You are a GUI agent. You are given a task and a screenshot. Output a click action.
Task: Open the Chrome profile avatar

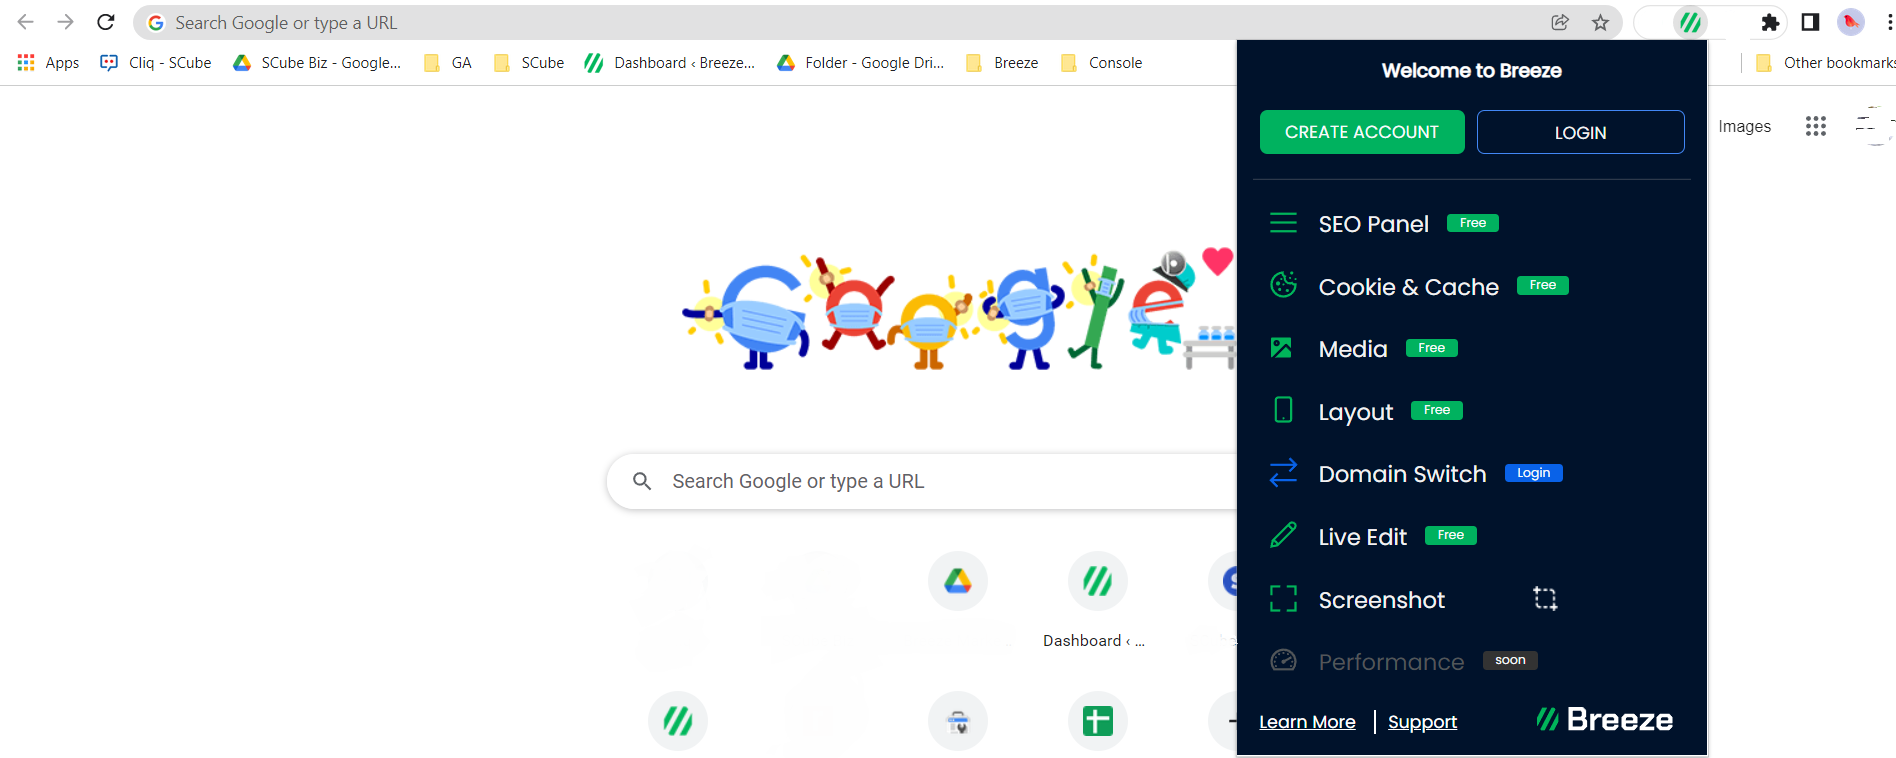1851,22
